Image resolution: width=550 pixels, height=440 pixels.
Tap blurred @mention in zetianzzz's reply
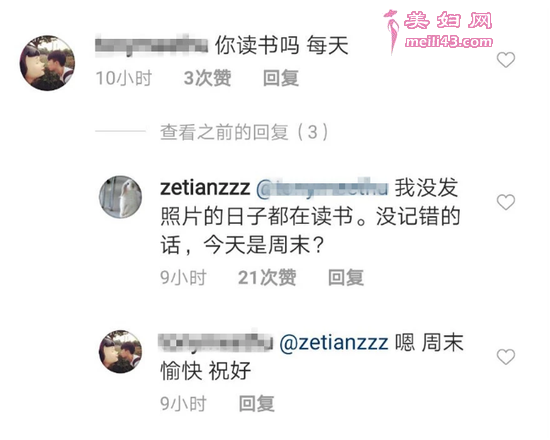(x=322, y=188)
